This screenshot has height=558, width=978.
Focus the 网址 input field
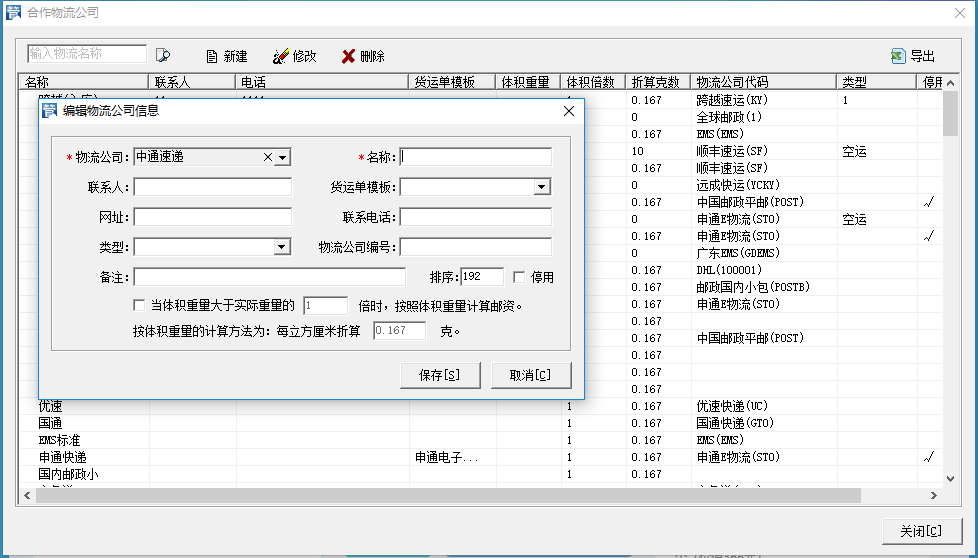tap(213, 217)
